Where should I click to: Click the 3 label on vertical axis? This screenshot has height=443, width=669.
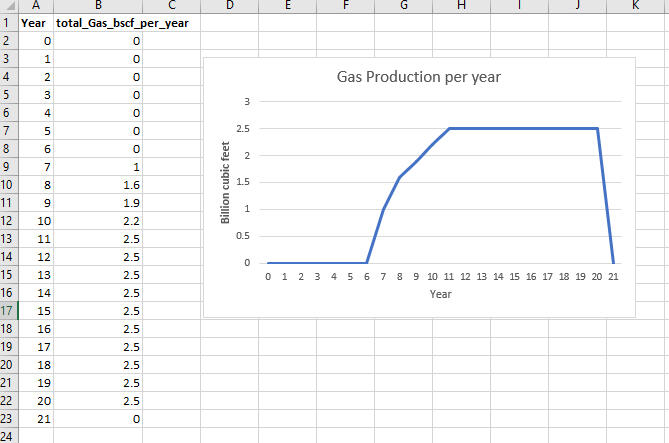tap(247, 102)
